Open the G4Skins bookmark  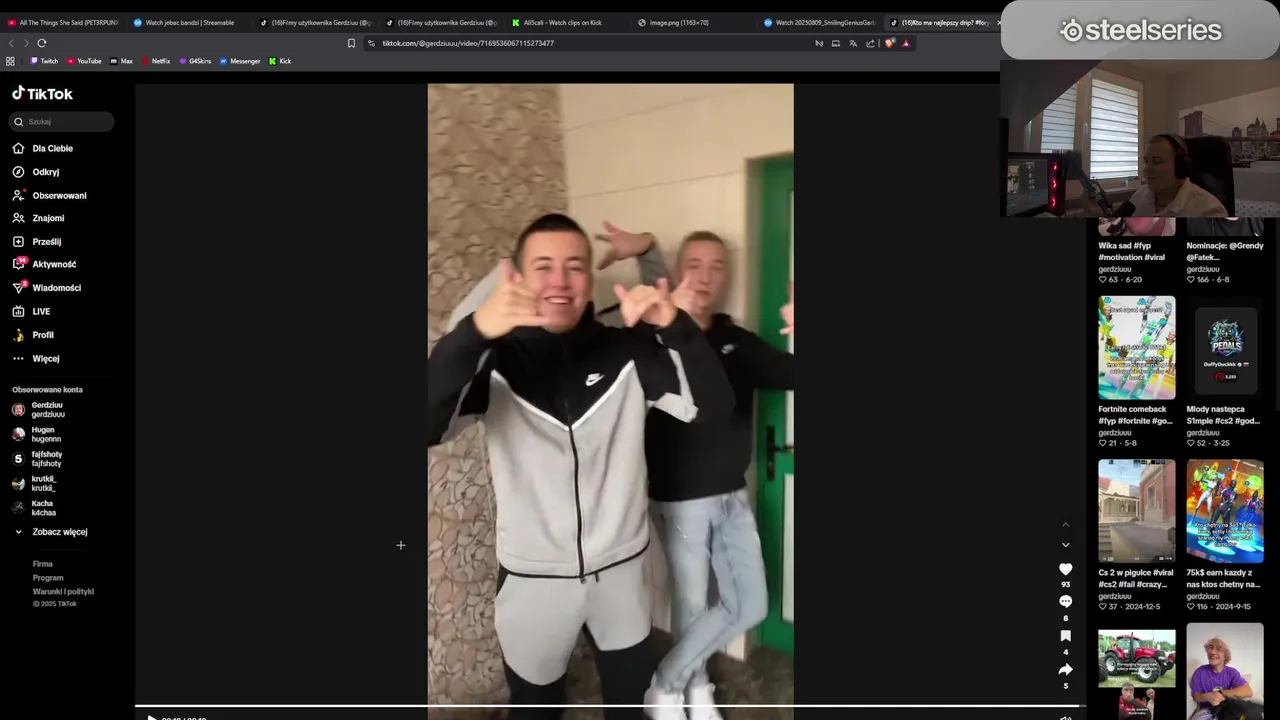(195, 61)
